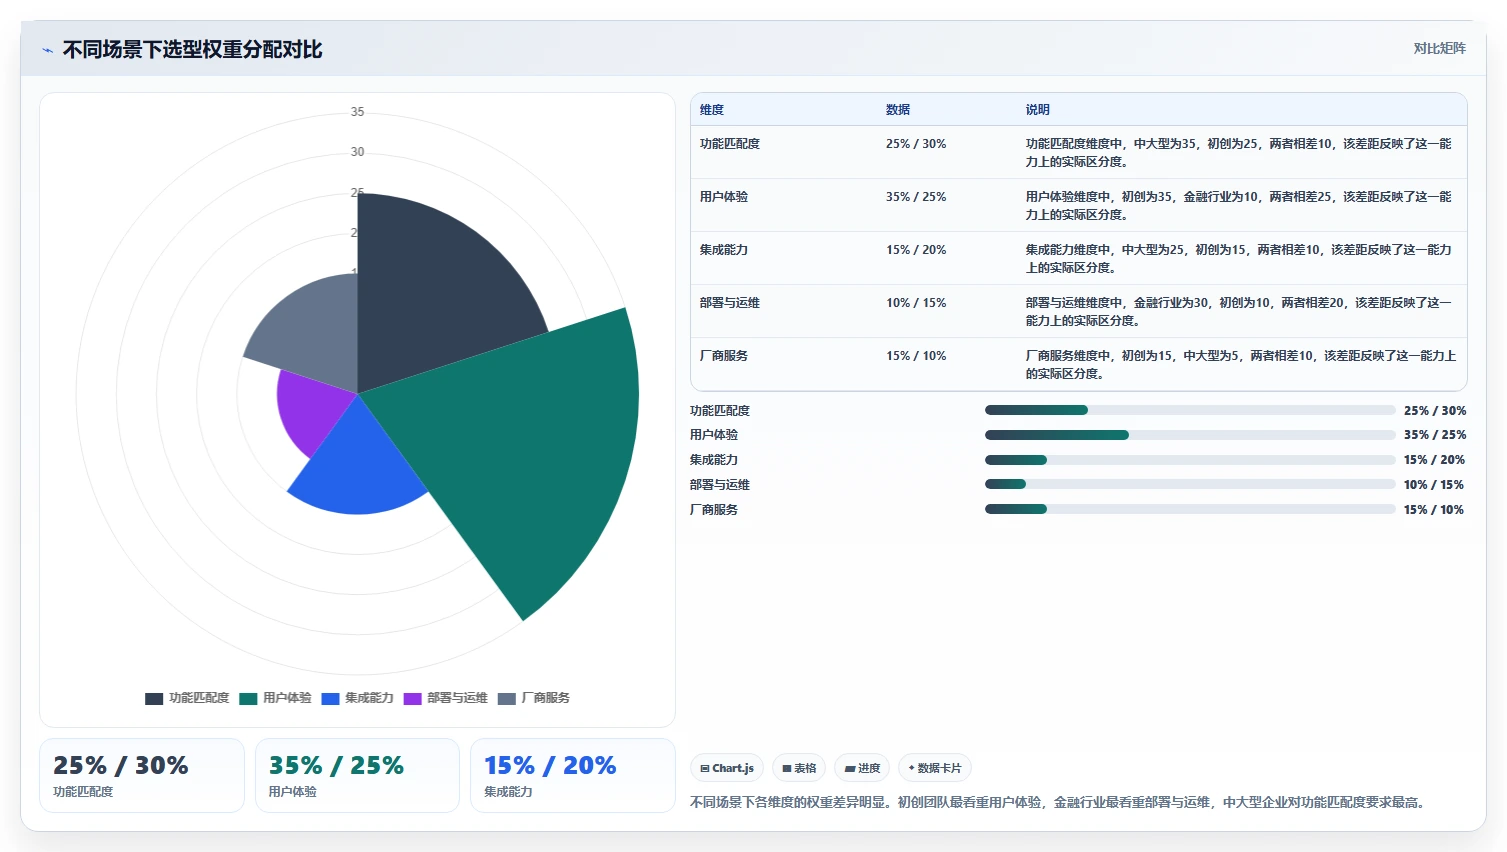The image size is (1507, 852).
Task: Toggle 部署与运维 legend swatch
Action: pos(412,699)
